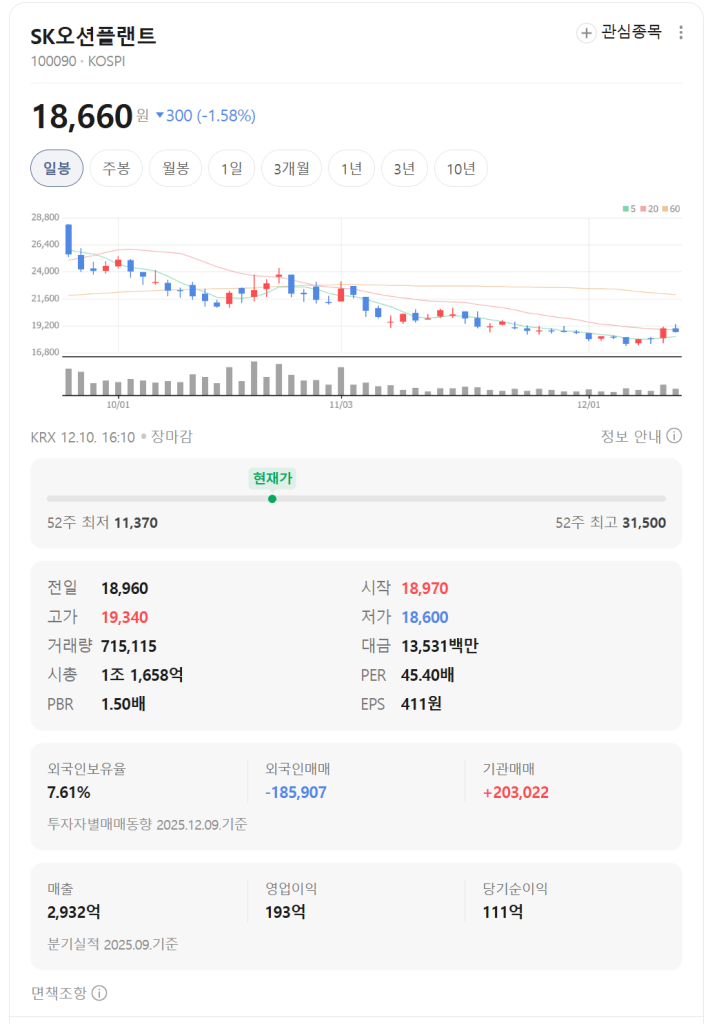Toggle the 5-day moving average legend
Screen dimensions: 710x1024
click(x=629, y=208)
